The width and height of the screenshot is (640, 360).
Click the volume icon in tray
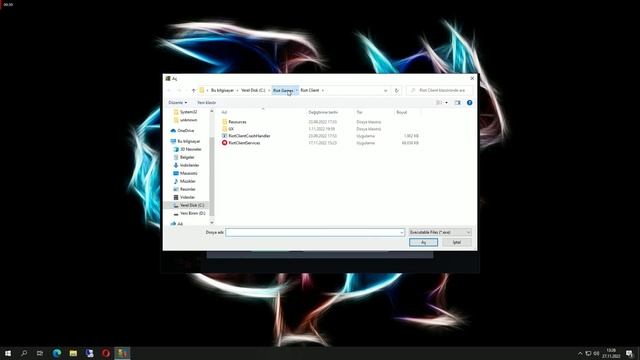[x=596, y=353]
